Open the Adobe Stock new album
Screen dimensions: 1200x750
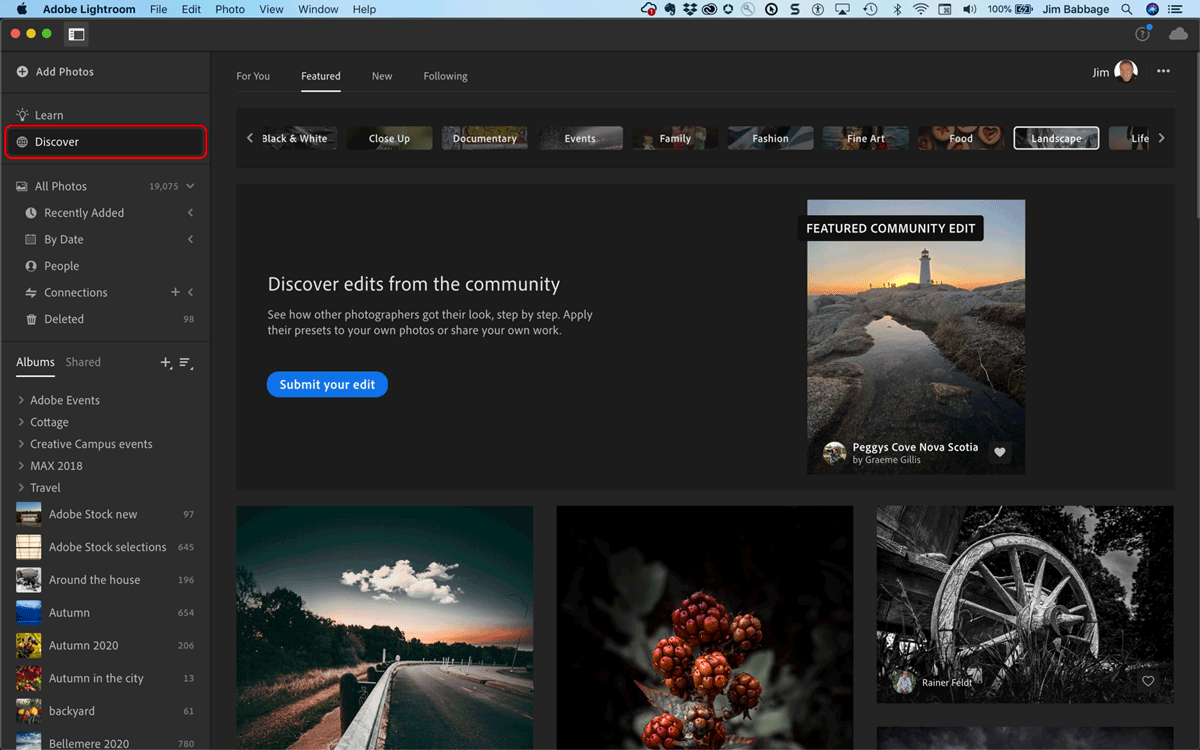[105, 514]
